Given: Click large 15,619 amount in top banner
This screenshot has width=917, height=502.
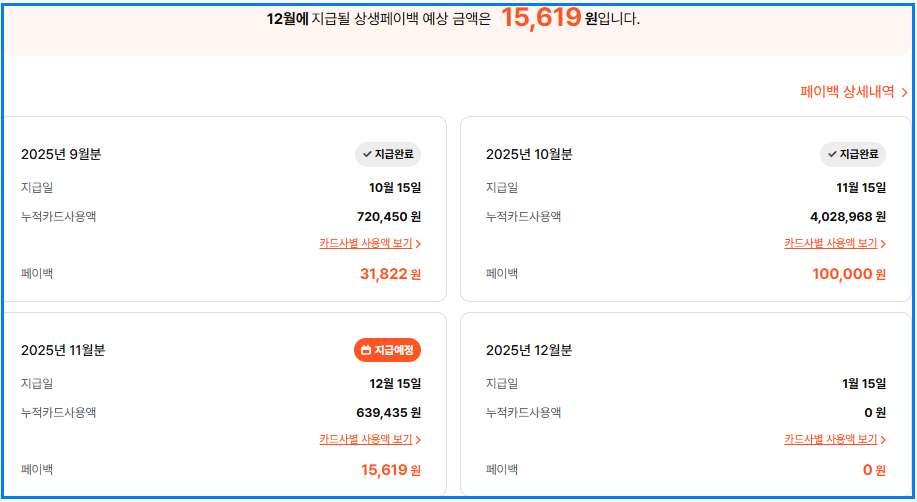Looking at the screenshot, I should tap(541, 18).
